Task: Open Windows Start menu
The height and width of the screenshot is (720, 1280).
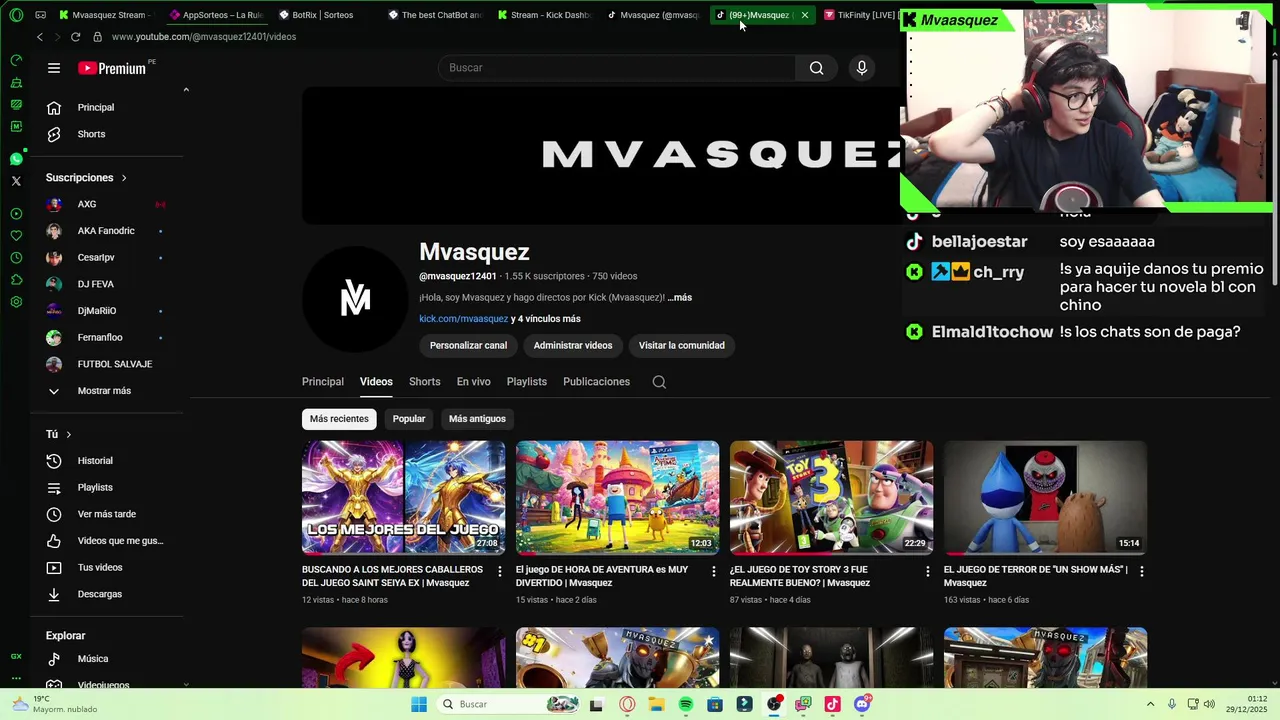Action: click(418, 704)
